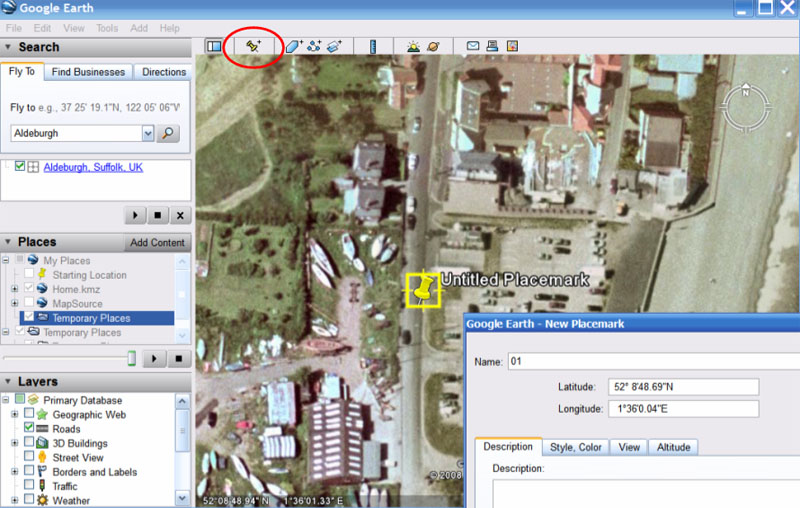Click the Print toolbar icon
The height and width of the screenshot is (508, 800).
(x=492, y=46)
